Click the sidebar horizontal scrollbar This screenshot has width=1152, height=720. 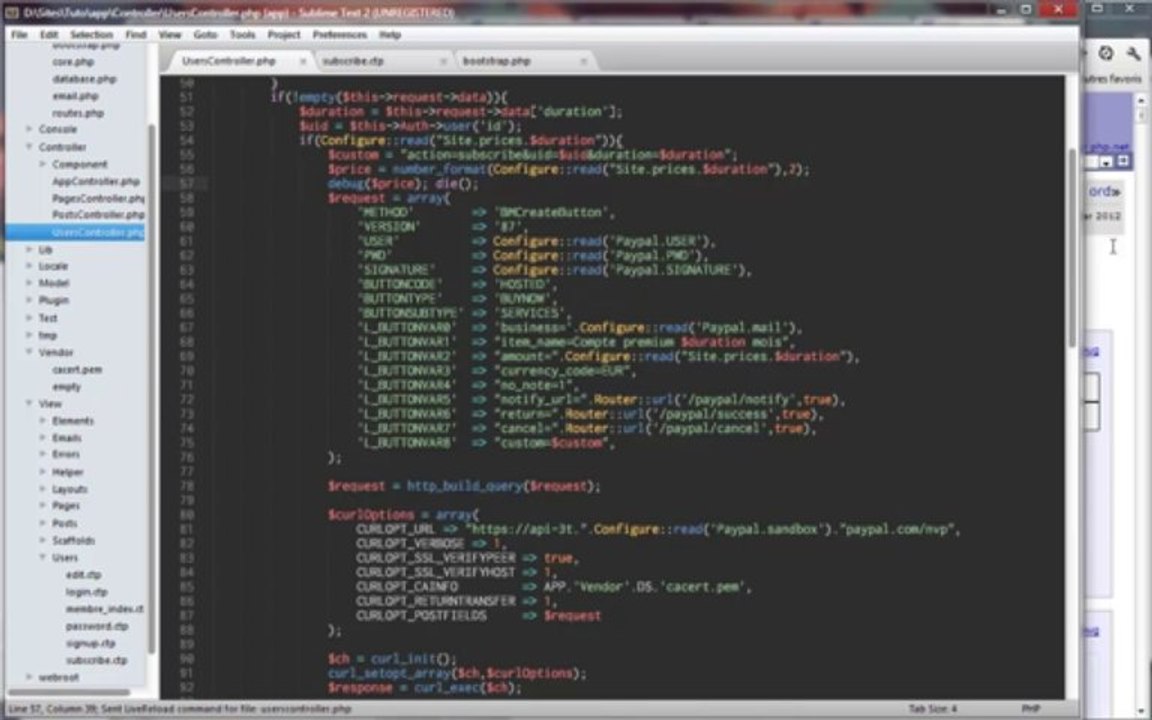[68, 692]
